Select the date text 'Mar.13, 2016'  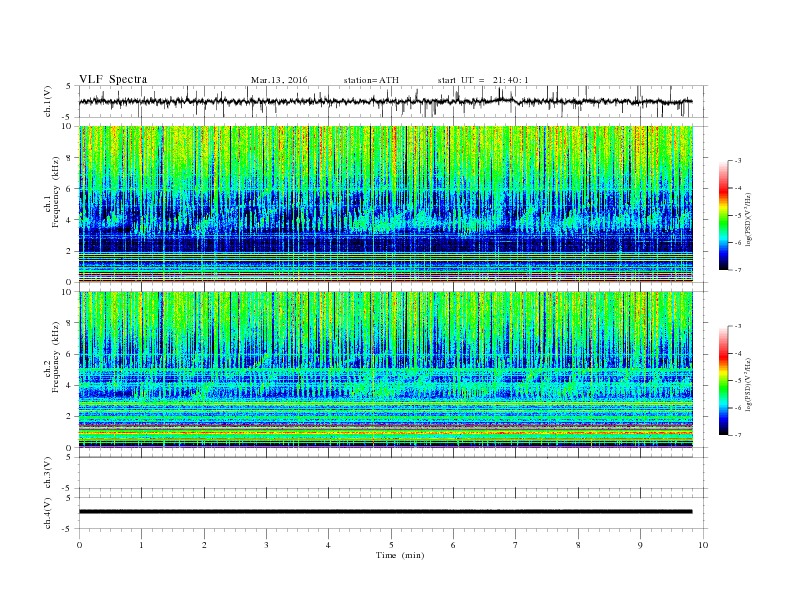tap(279, 80)
